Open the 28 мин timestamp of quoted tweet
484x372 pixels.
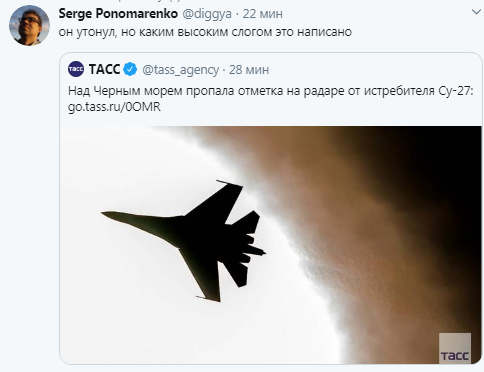pyautogui.click(x=249, y=70)
